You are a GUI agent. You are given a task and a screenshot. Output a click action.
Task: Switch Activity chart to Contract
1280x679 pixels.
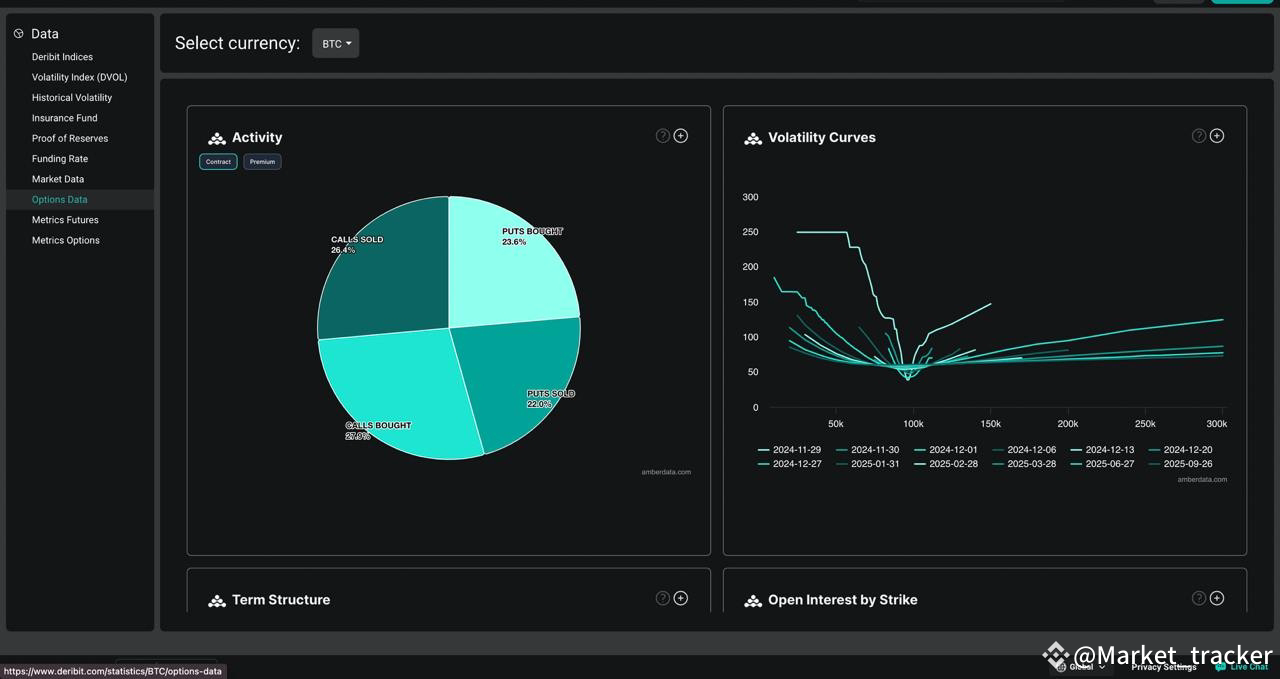point(218,161)
